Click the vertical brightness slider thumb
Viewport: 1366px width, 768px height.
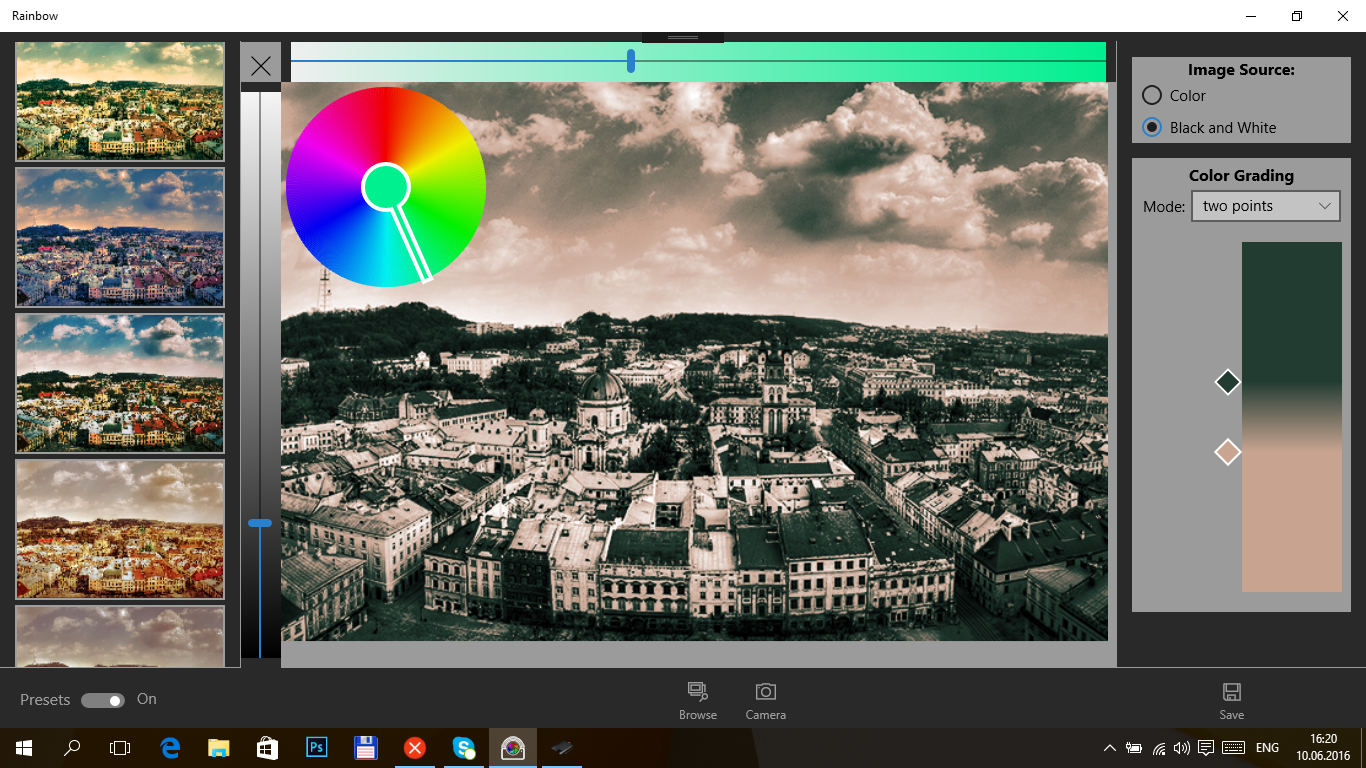click(260, 523)
